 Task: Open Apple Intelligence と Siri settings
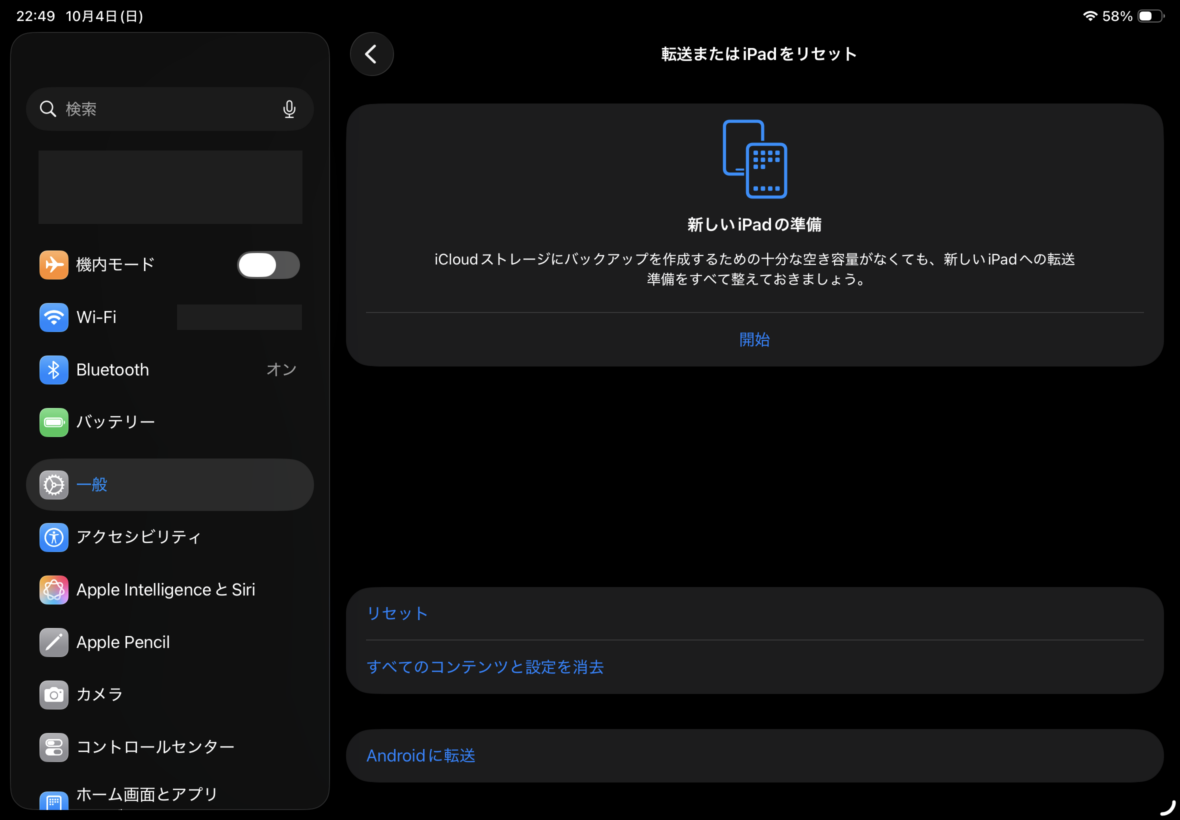pos(170,590)
